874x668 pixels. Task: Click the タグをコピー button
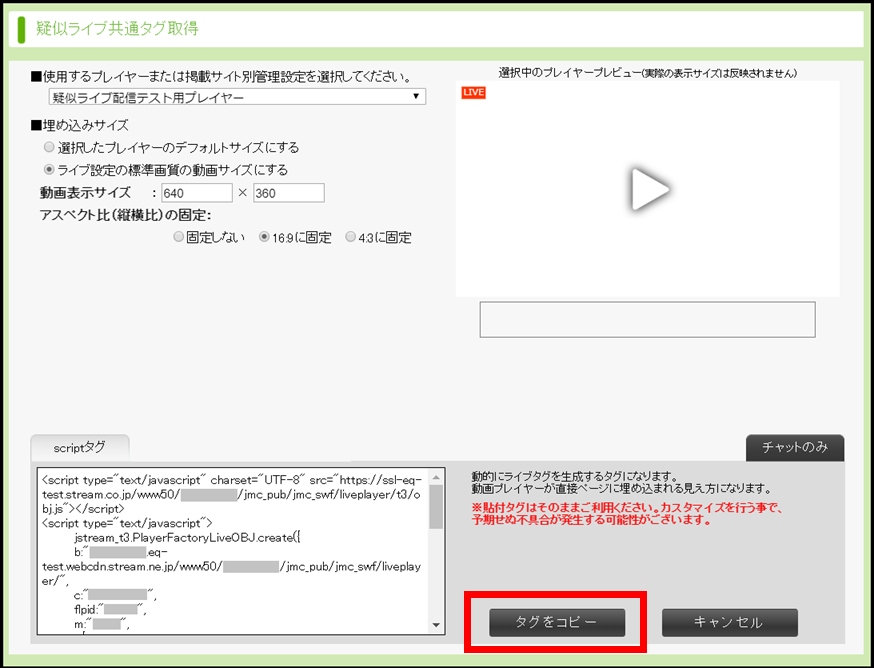(x=557, y=622)
